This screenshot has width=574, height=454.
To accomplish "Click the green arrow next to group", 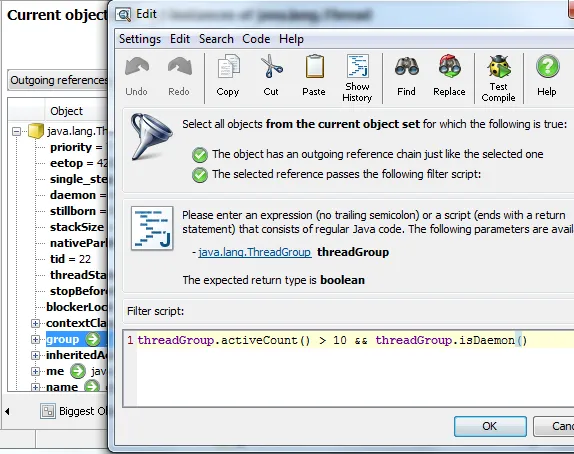I will pyautogui.click(x=93, y=339).
